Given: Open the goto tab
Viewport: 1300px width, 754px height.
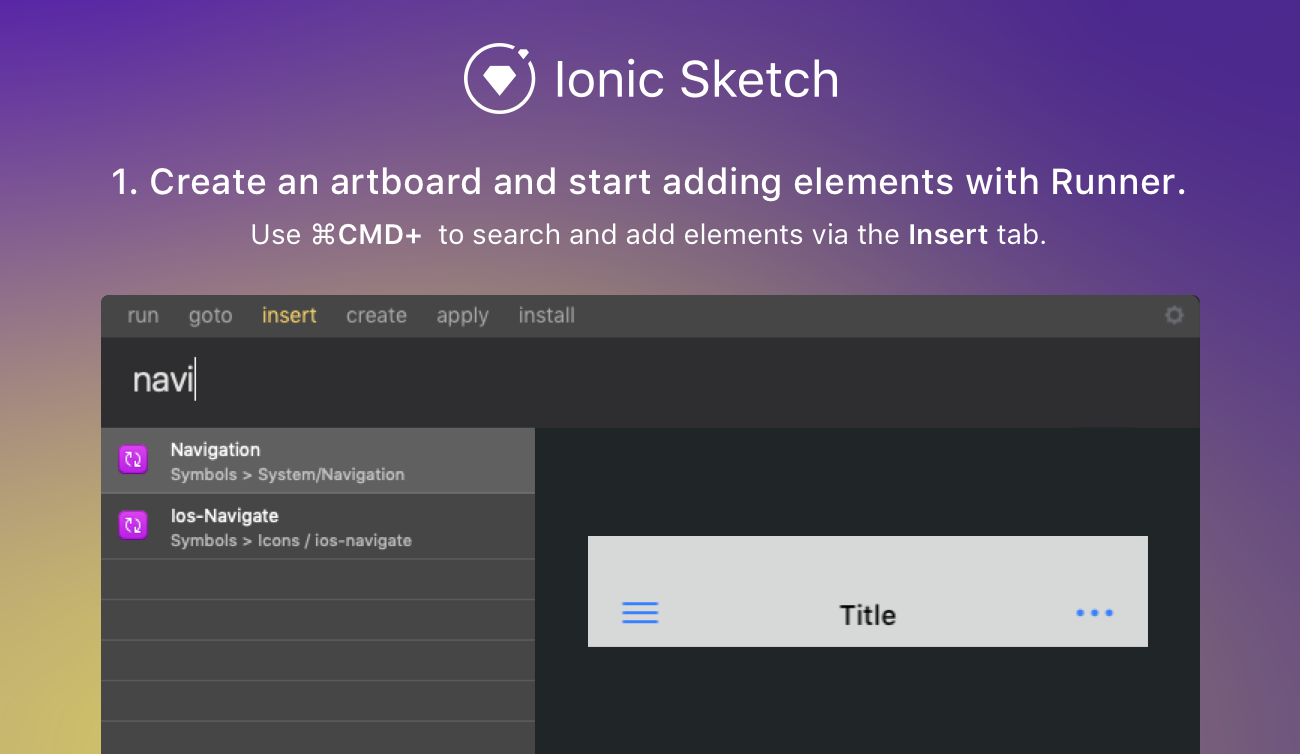Looking at the screenshot, I should click(x=210, y=315).
